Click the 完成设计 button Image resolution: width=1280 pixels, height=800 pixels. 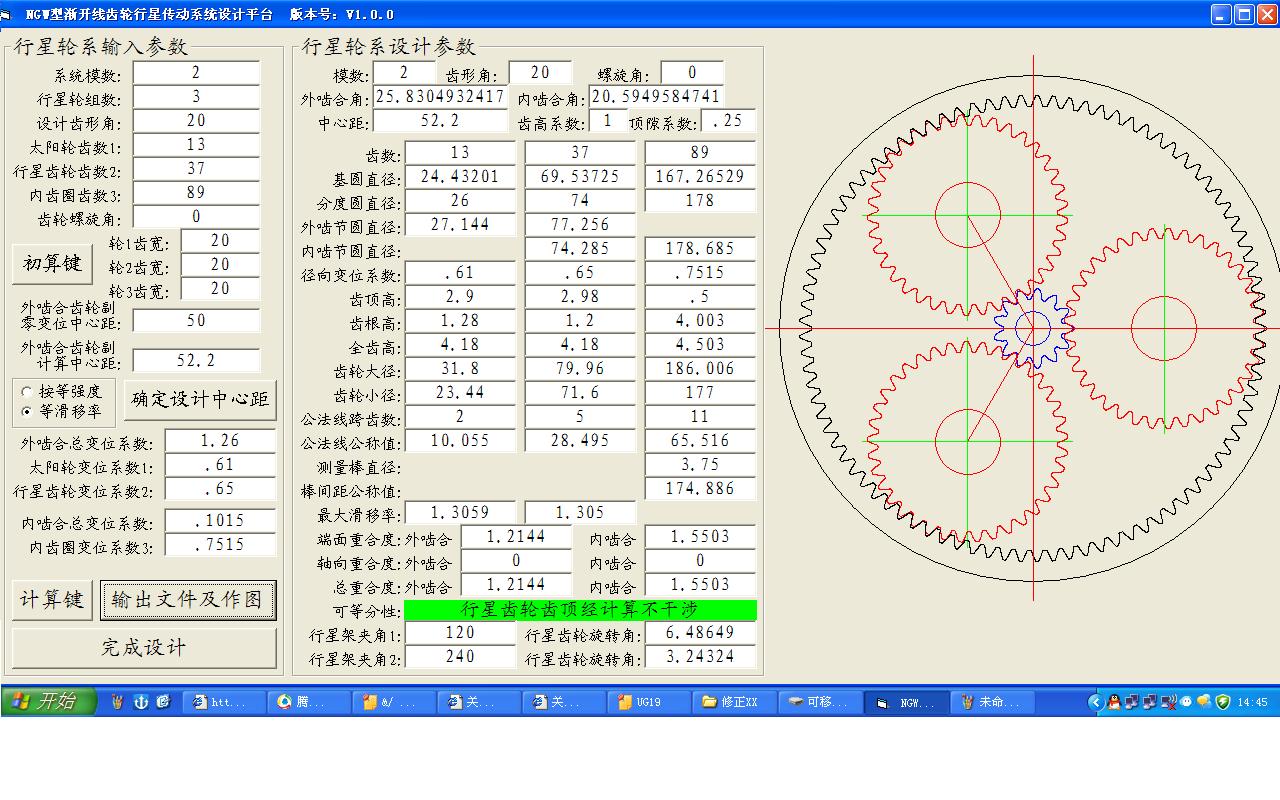(144, 648)
